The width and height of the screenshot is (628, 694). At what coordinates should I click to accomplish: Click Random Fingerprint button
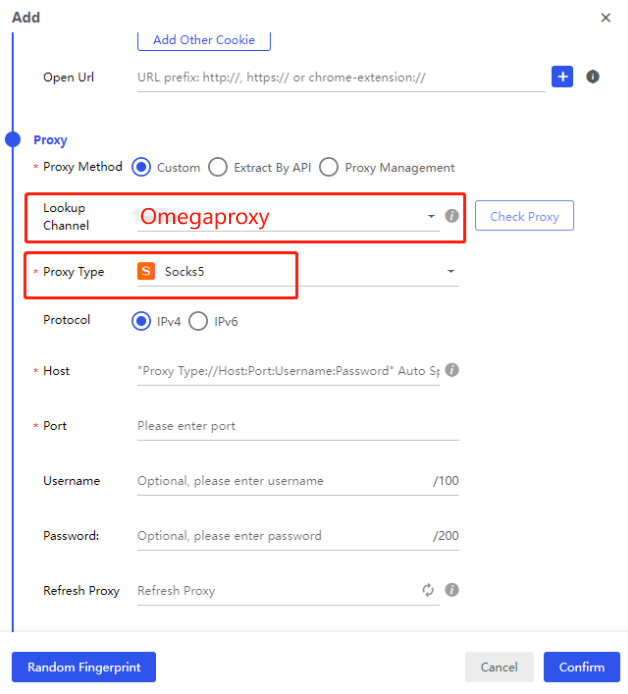pyautogui.click(x=84, y=667)
